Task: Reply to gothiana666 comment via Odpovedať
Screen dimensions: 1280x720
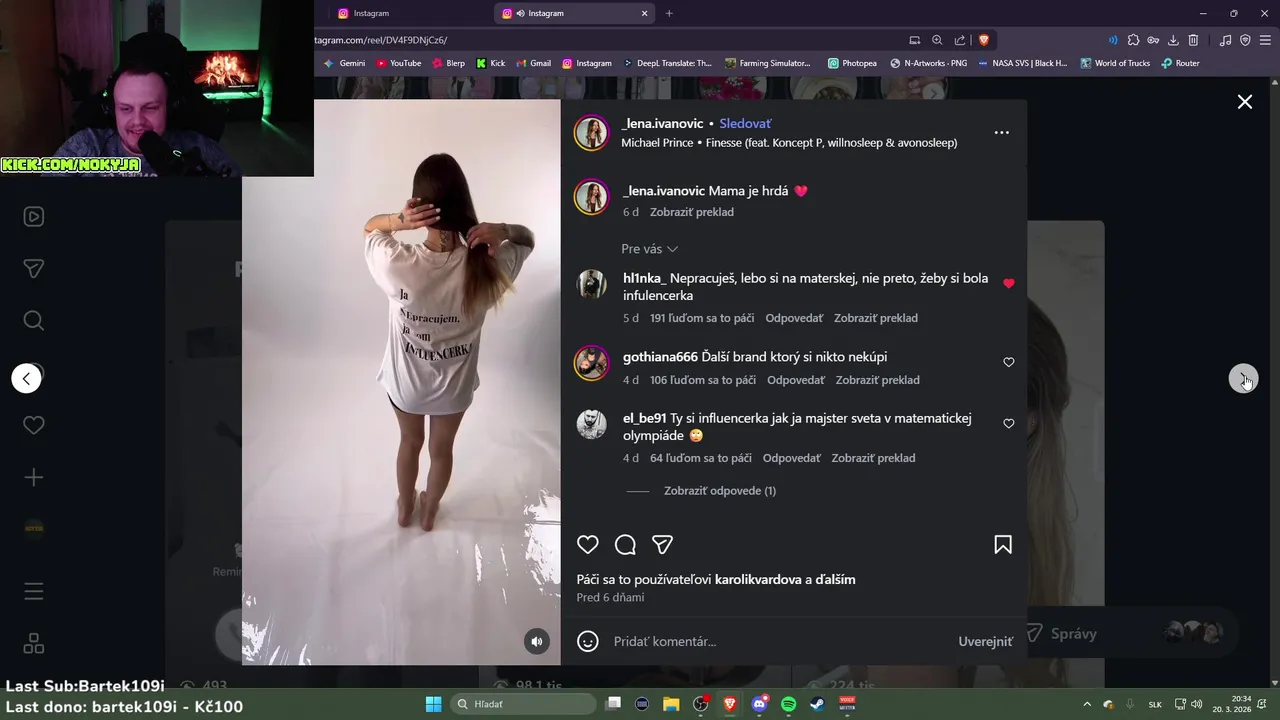Action: point(796,380)
